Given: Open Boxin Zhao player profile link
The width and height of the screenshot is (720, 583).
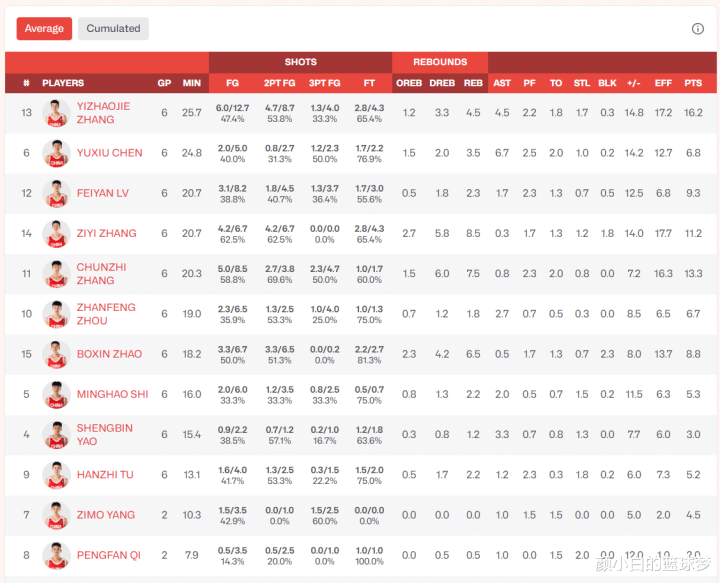Looking at the screenshot, I should (x=109, y=354).
